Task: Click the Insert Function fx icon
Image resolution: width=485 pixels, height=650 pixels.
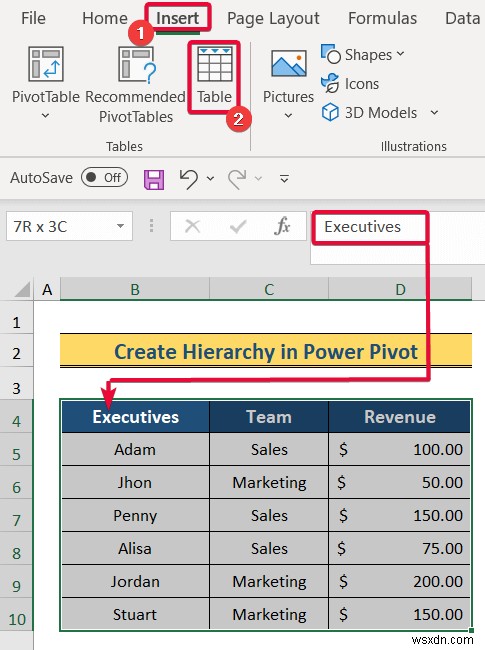Action: [x=282, y=226]
